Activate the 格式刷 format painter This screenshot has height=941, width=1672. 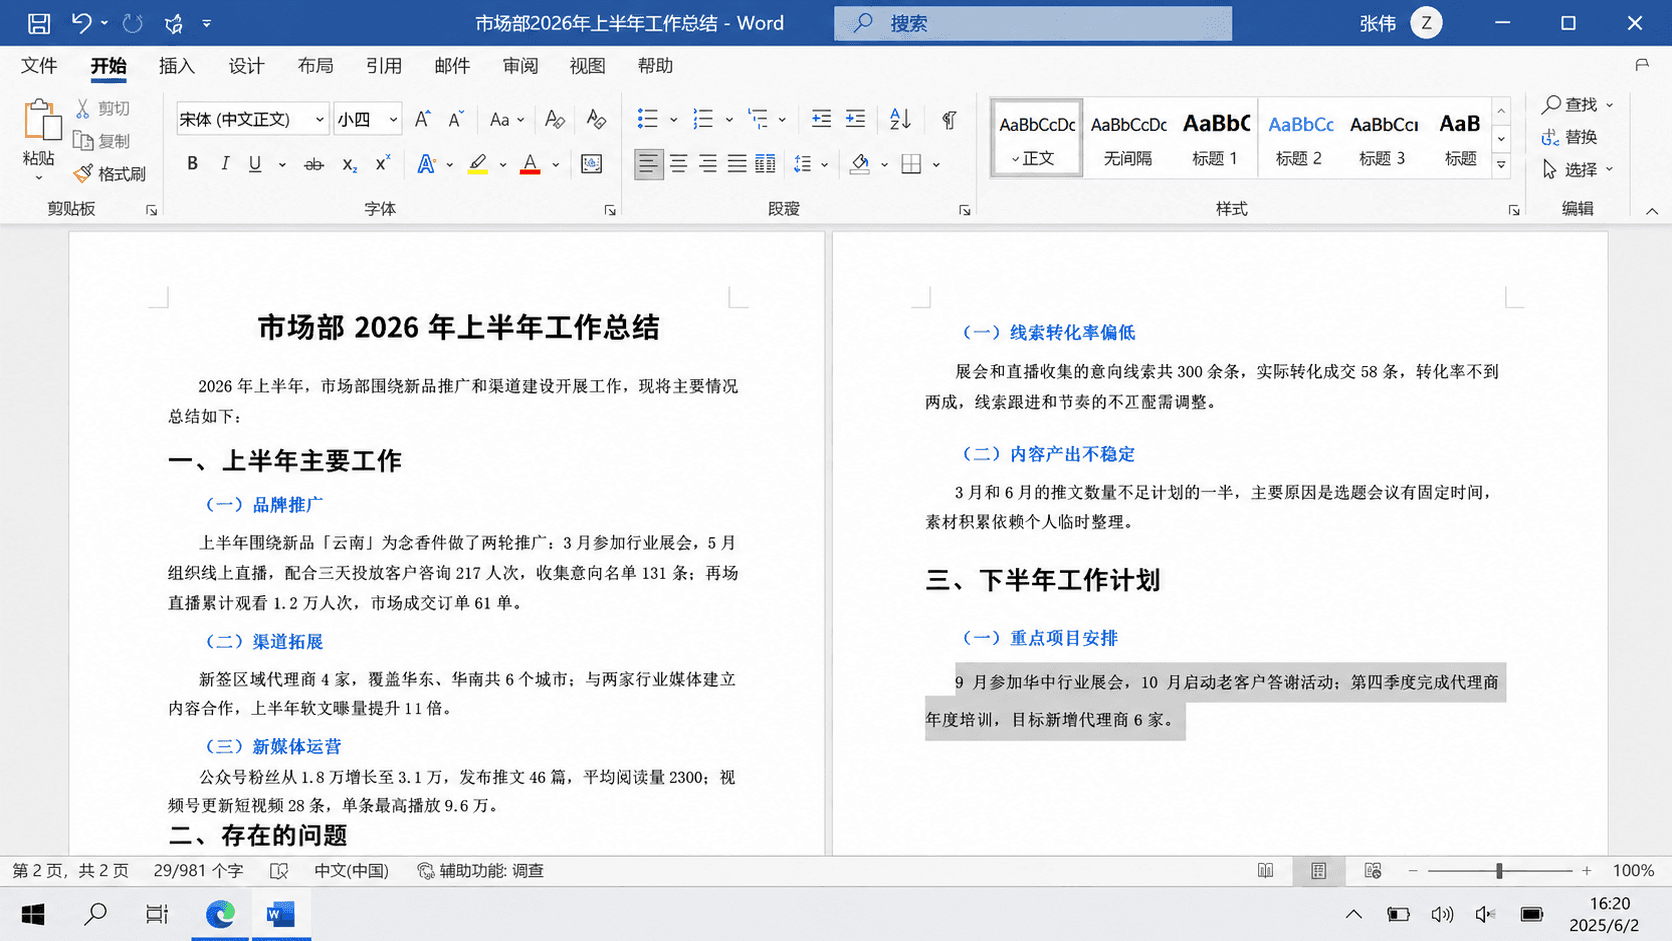[x=110, y=174]
